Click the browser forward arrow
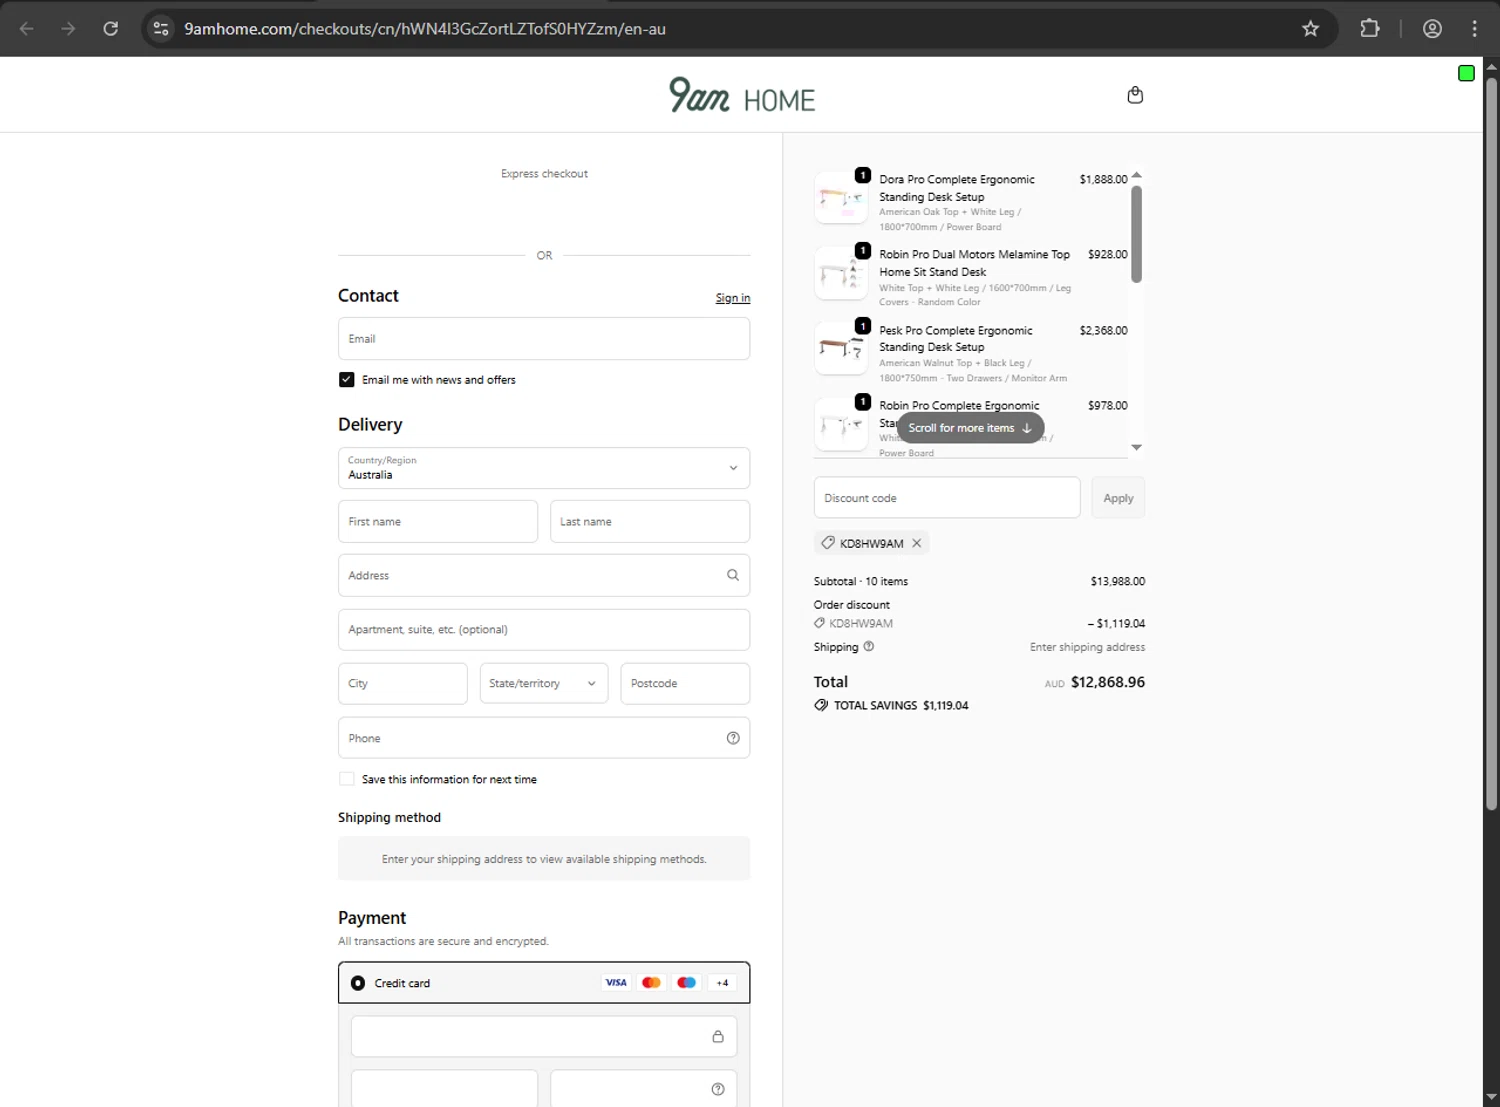The width and height of the screenshot is (1500, 1107). click(68, 28)
